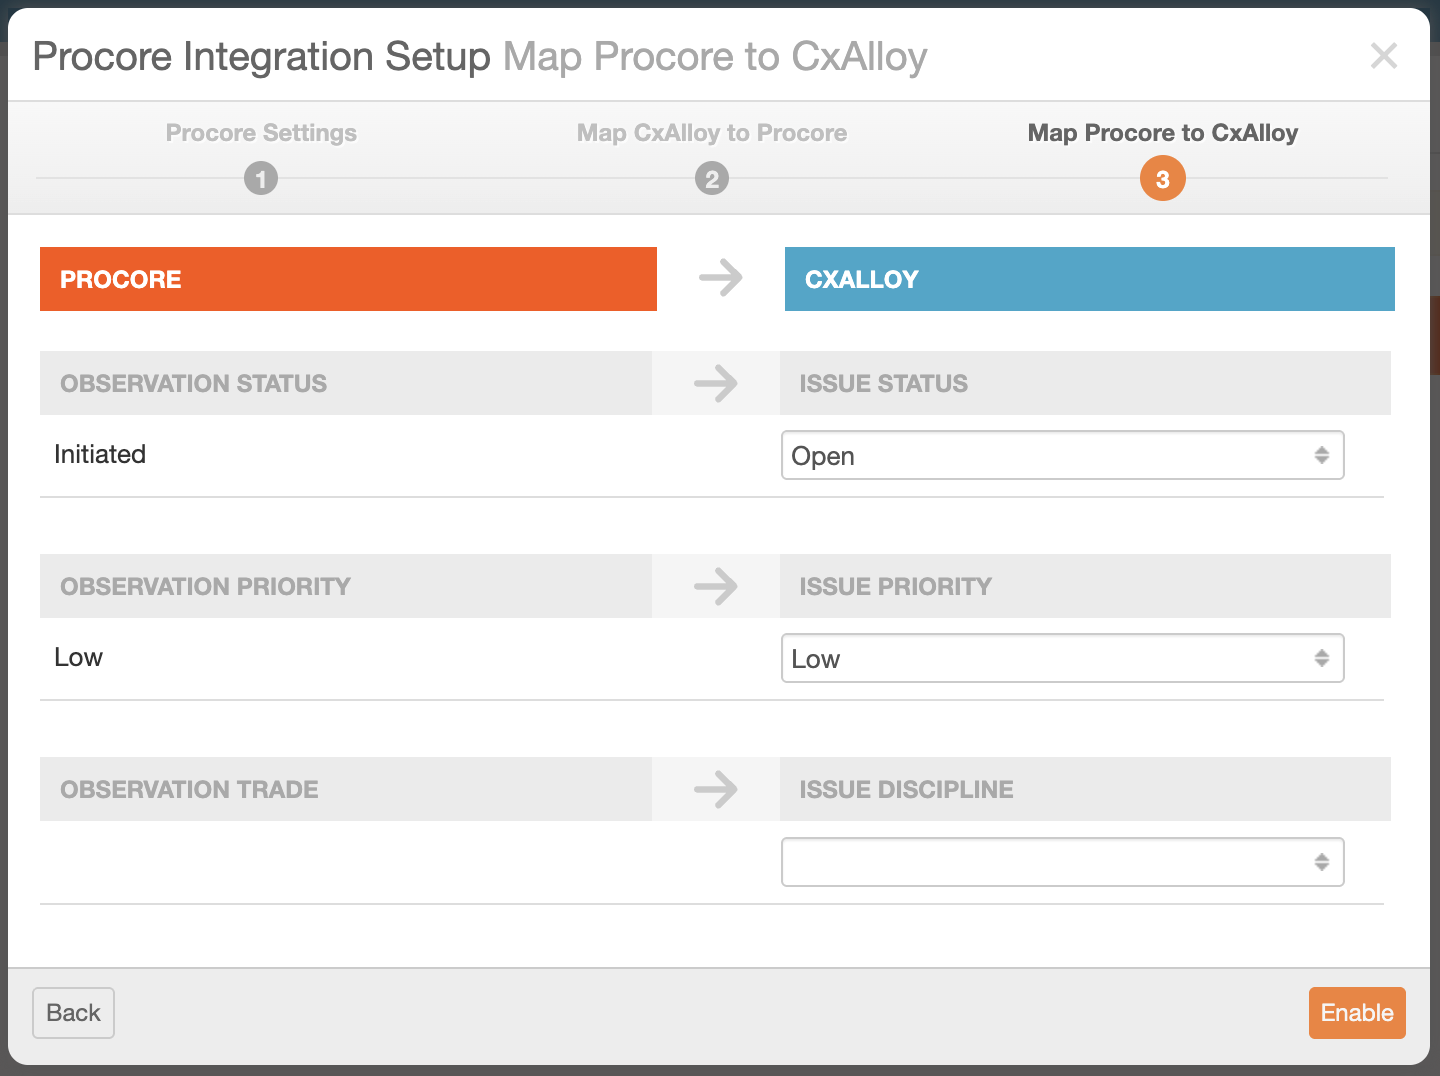Open the empty Issue Discipline dropdown

coord(1062,862)
